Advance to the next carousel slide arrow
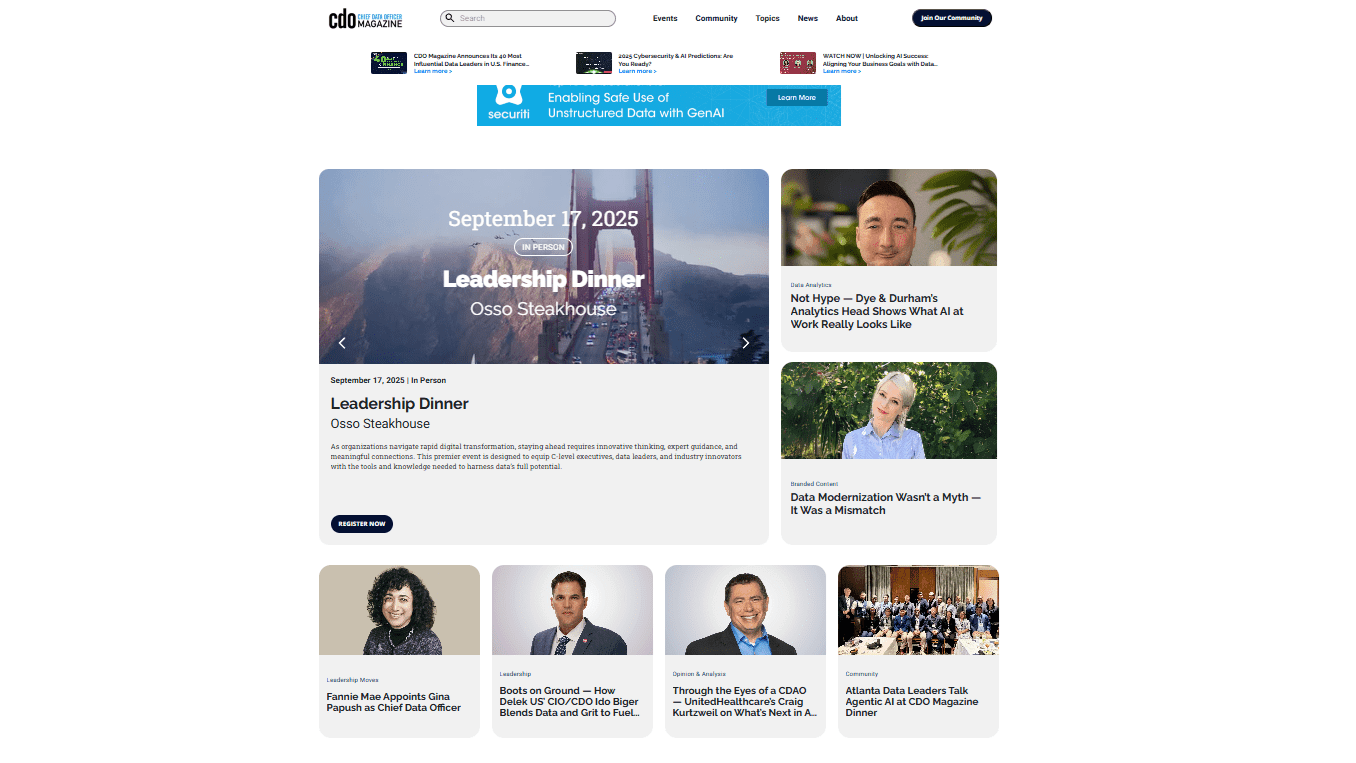Screen dimensions: 1356x763 [x=745, y=343]
